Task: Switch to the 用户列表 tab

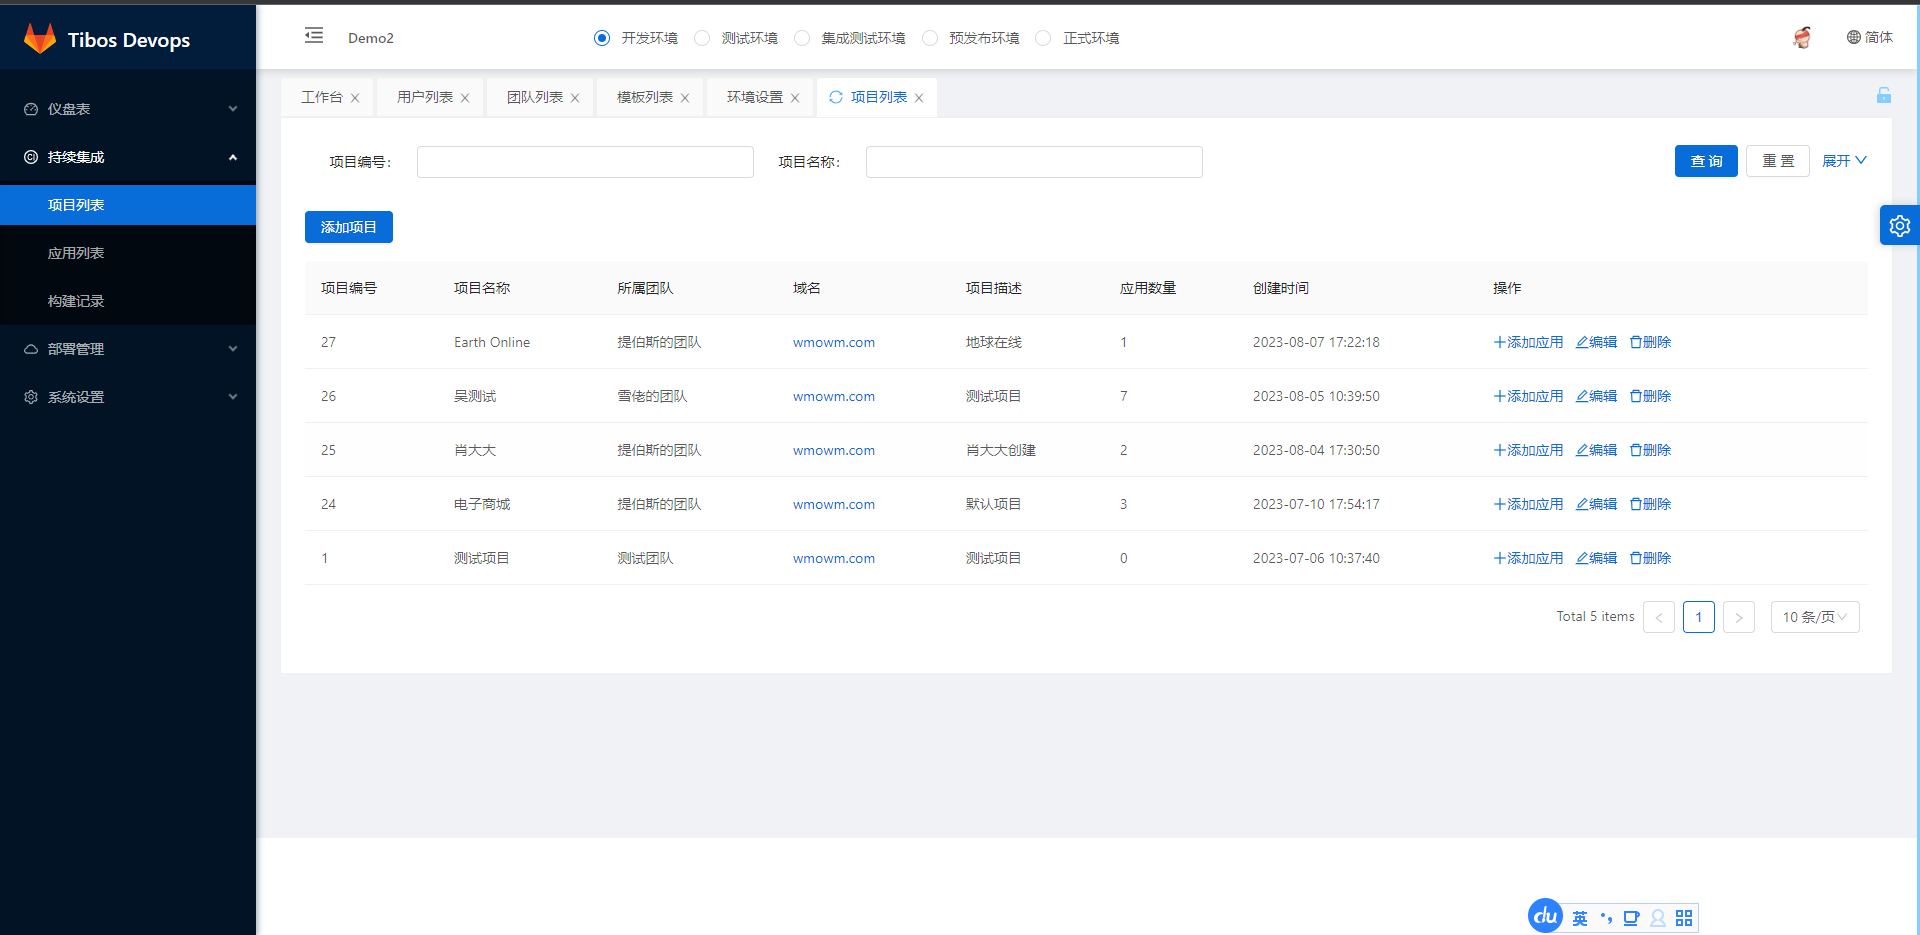Action: click(x=425, y=97)
